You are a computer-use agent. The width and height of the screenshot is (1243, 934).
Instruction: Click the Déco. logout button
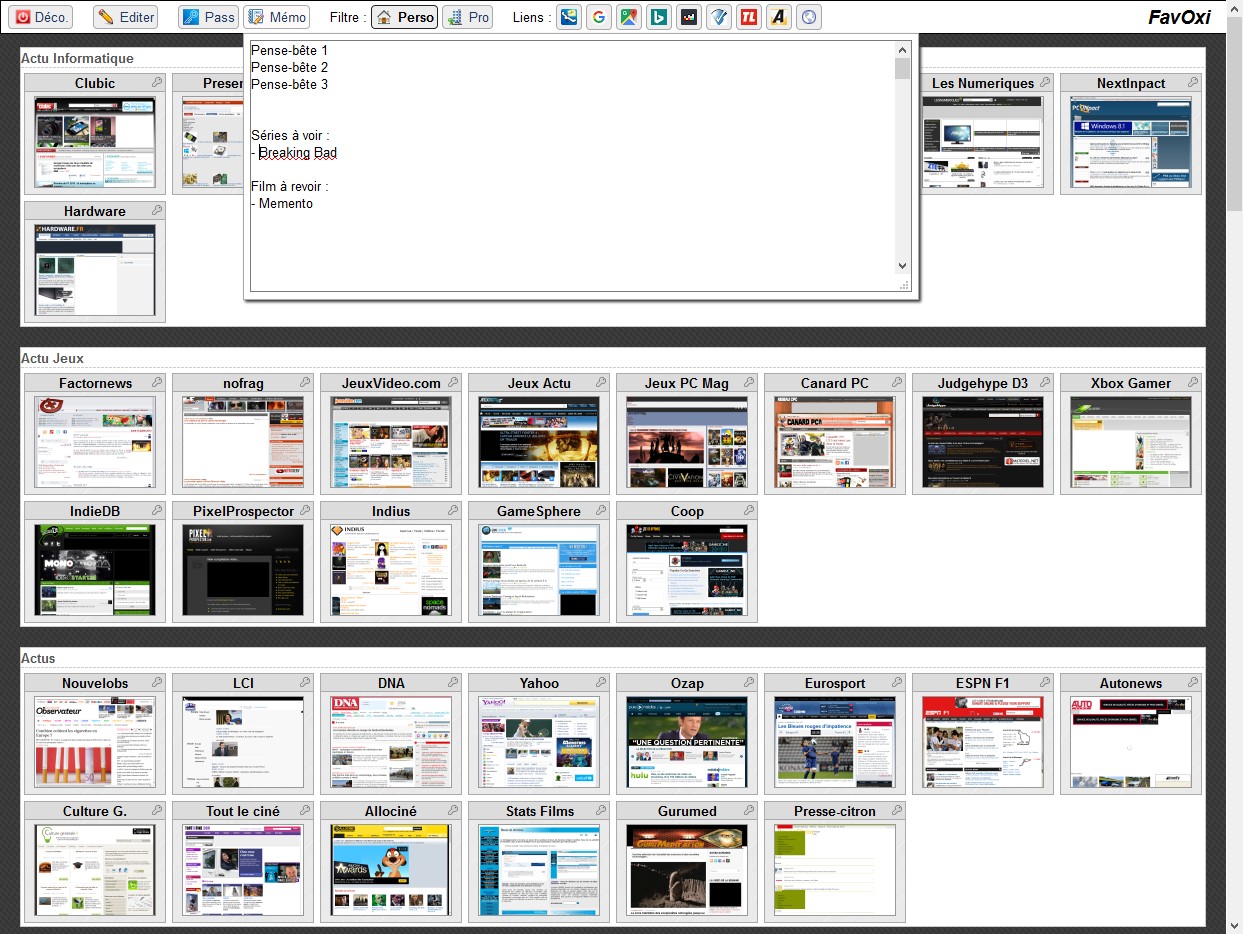coord(41,17)
